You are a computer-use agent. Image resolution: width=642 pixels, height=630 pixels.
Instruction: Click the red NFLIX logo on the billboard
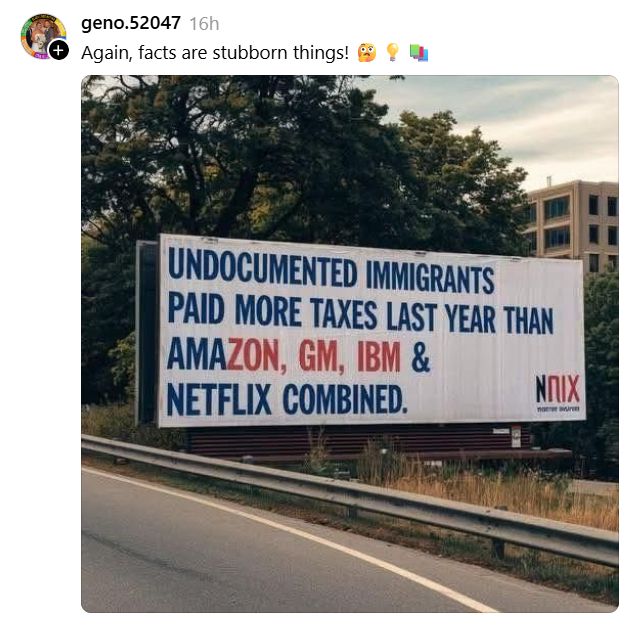(558, 388)
